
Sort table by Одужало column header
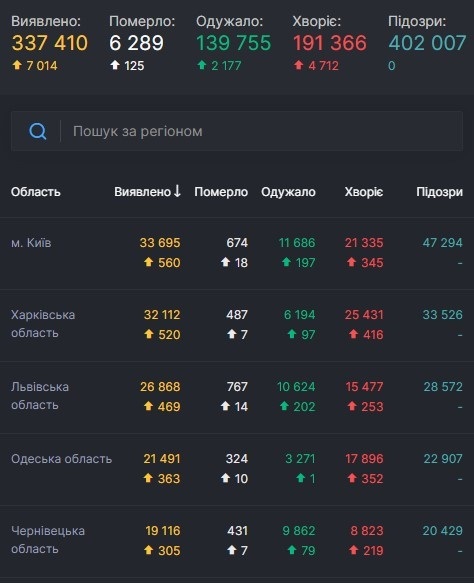tap(288, 192)
